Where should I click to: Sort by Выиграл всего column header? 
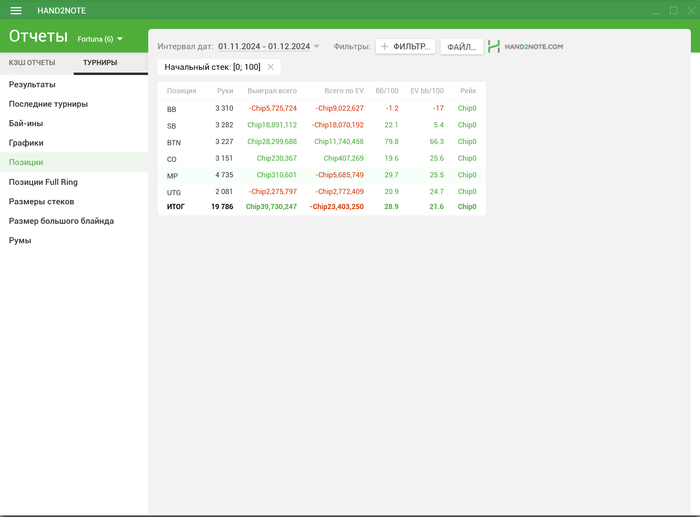pyautogui.click(x=272, y=91)
